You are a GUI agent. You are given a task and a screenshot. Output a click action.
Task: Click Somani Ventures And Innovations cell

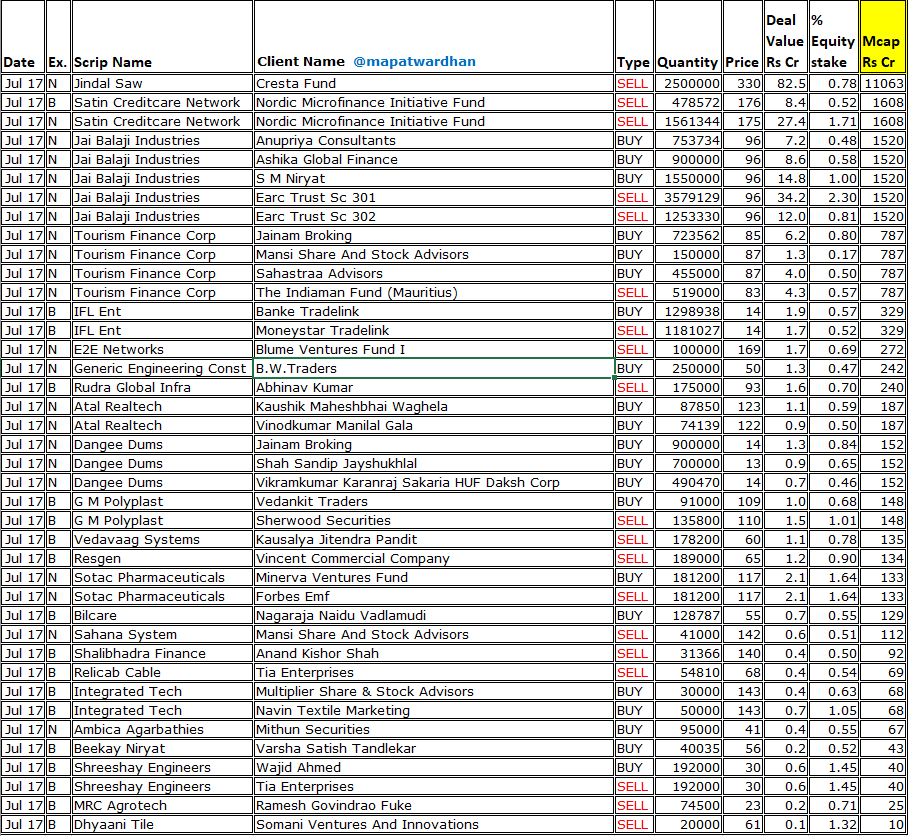pyautogui.click(x=434, y=824)
